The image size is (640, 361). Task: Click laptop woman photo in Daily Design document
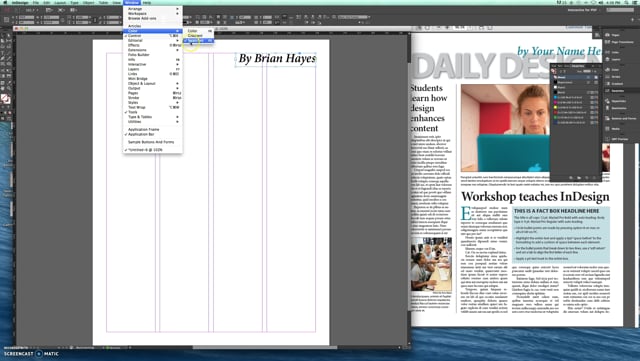tap(505, 128)
